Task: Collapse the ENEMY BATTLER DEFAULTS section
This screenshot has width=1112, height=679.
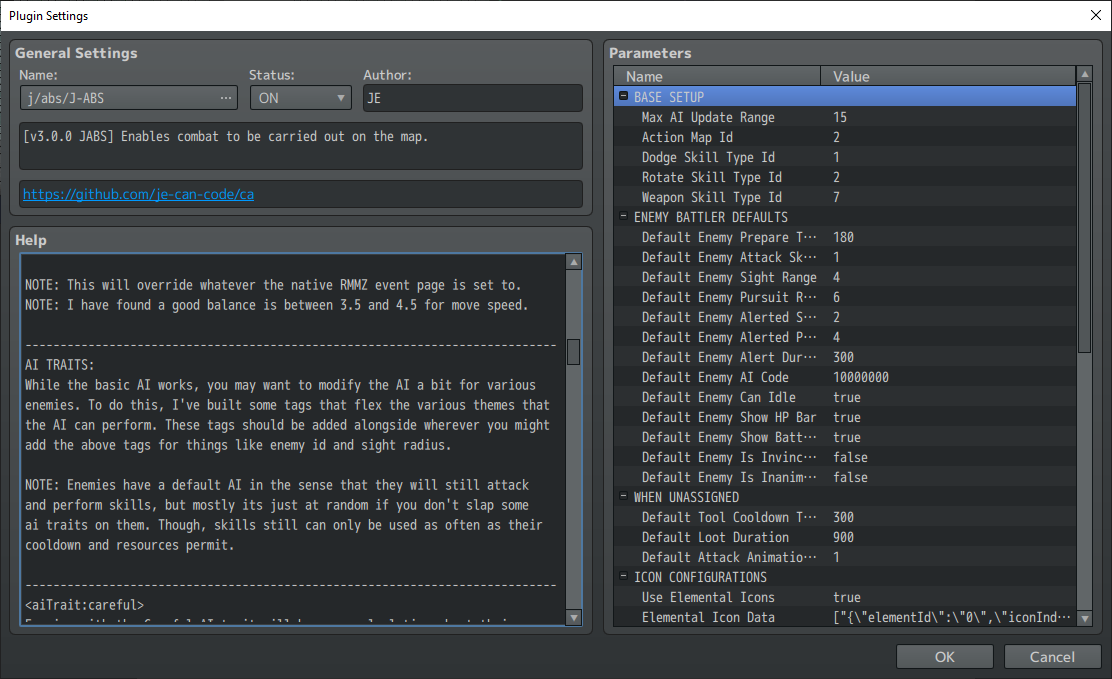Action: [x=623, y=216]
